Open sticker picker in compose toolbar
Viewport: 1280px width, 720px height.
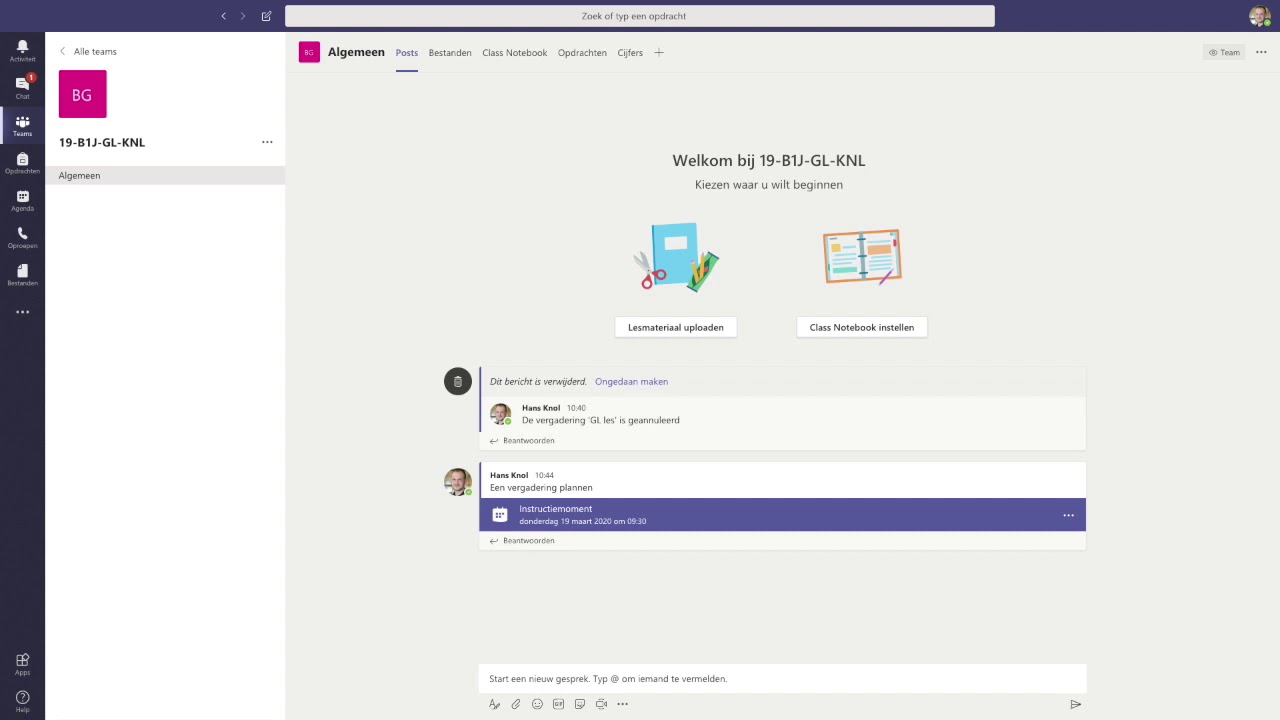pyautogui.click(x=580, y=704)
